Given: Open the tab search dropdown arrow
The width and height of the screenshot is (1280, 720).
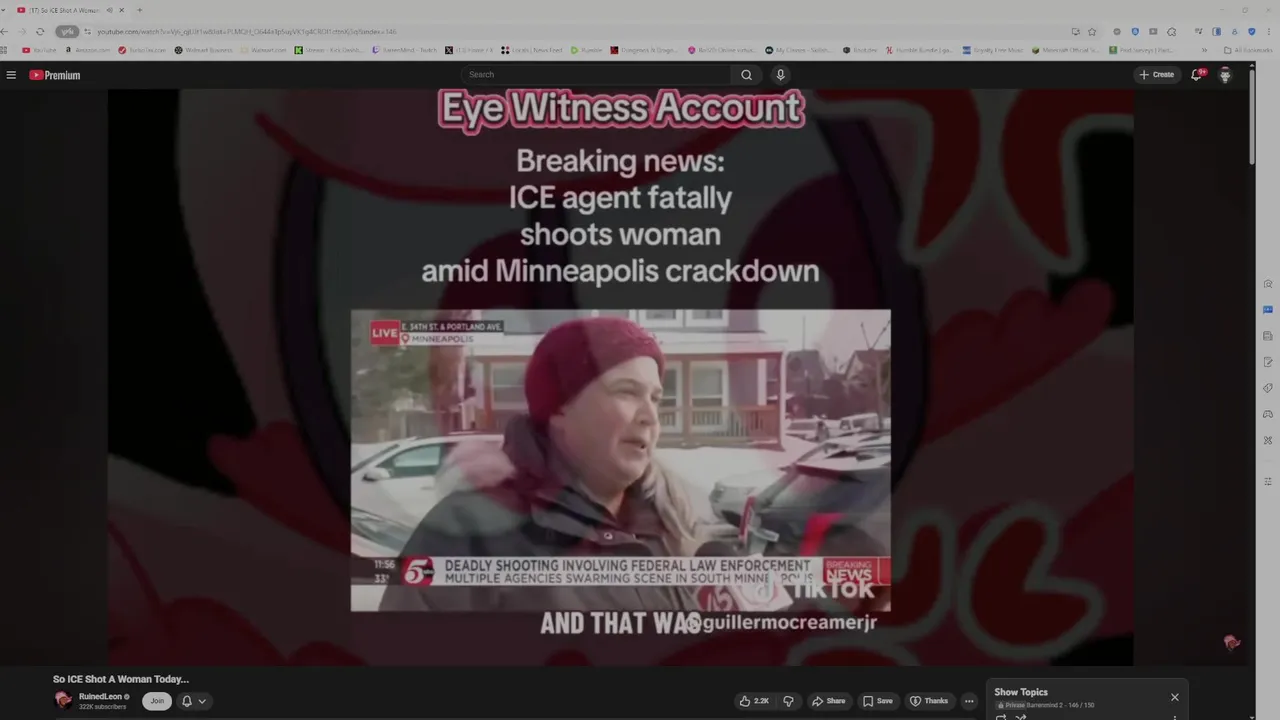Looking at the screenshot, I should pyautogui.click(x=3, y=10).
